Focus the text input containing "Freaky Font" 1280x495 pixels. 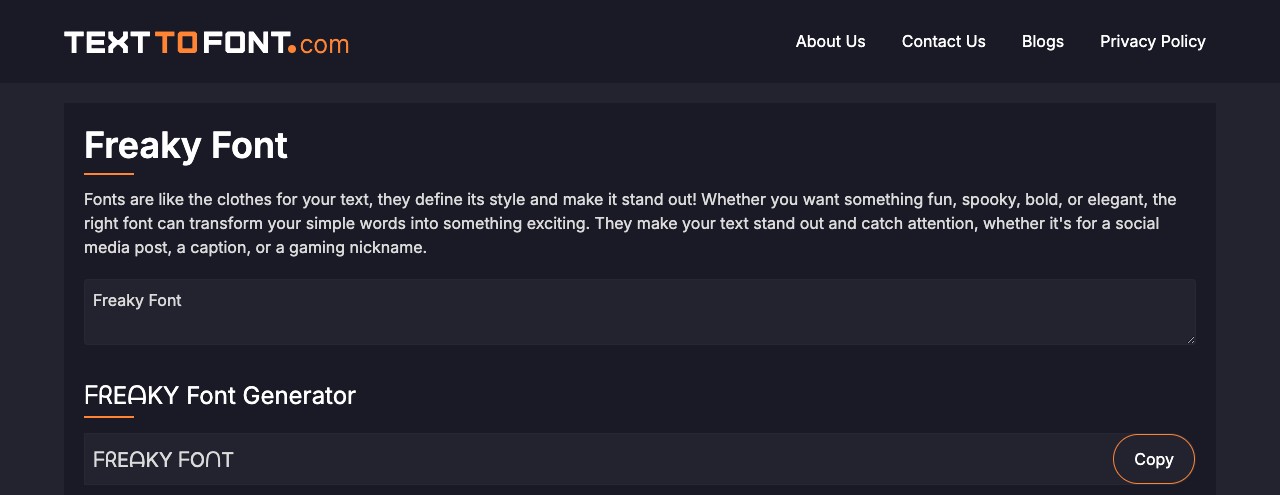638,312
